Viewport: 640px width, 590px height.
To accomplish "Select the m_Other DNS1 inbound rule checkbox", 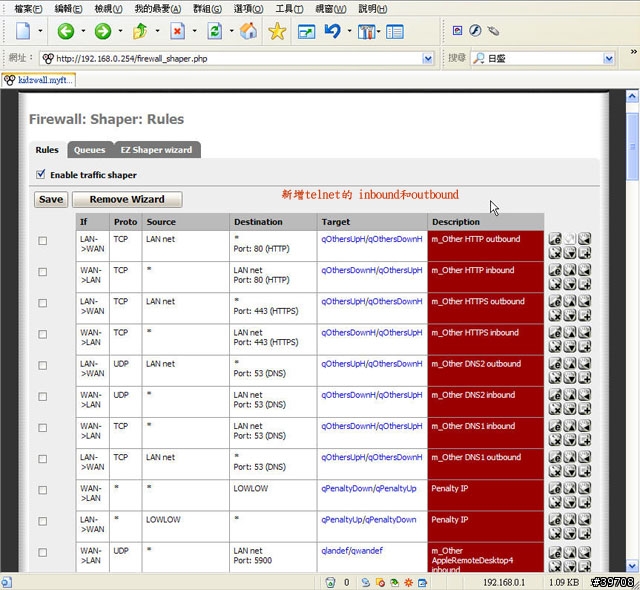I will [42, 428].
